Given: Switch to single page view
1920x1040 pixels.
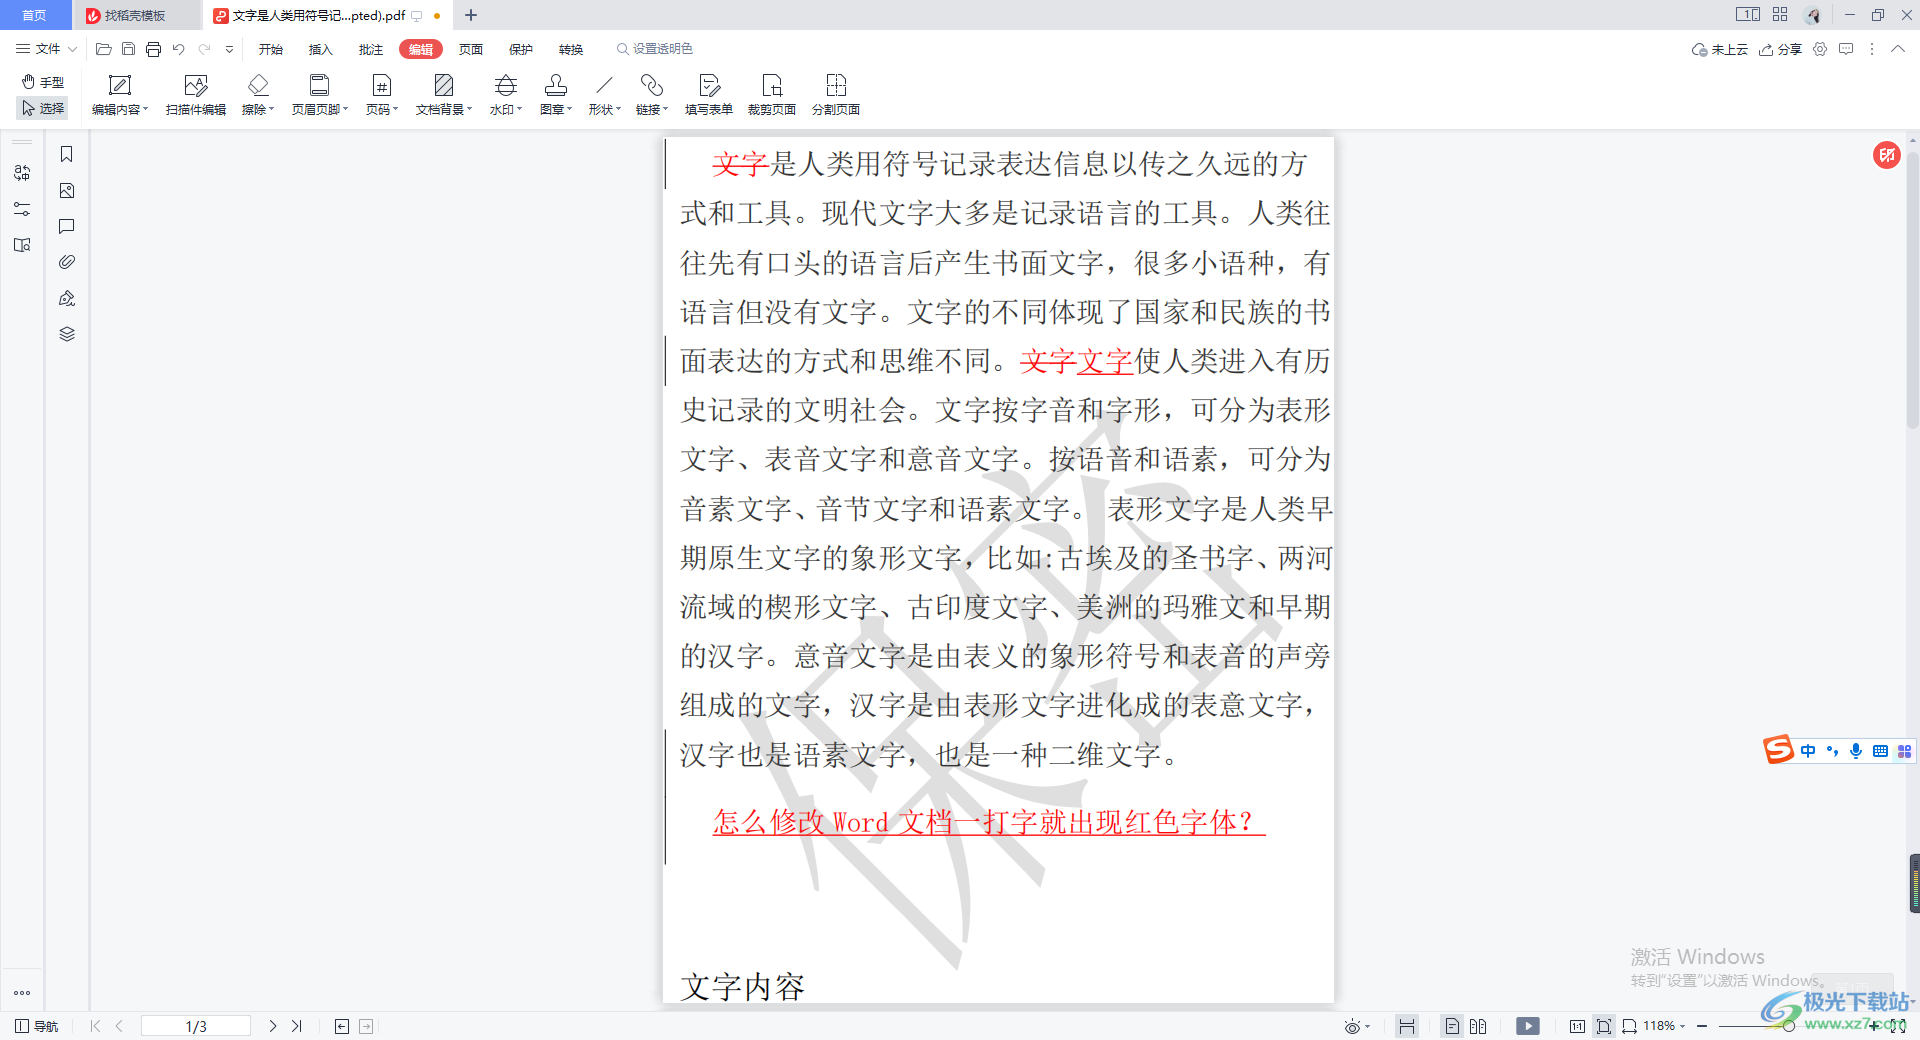Looking at the screenshot, I should 1452,1026.
